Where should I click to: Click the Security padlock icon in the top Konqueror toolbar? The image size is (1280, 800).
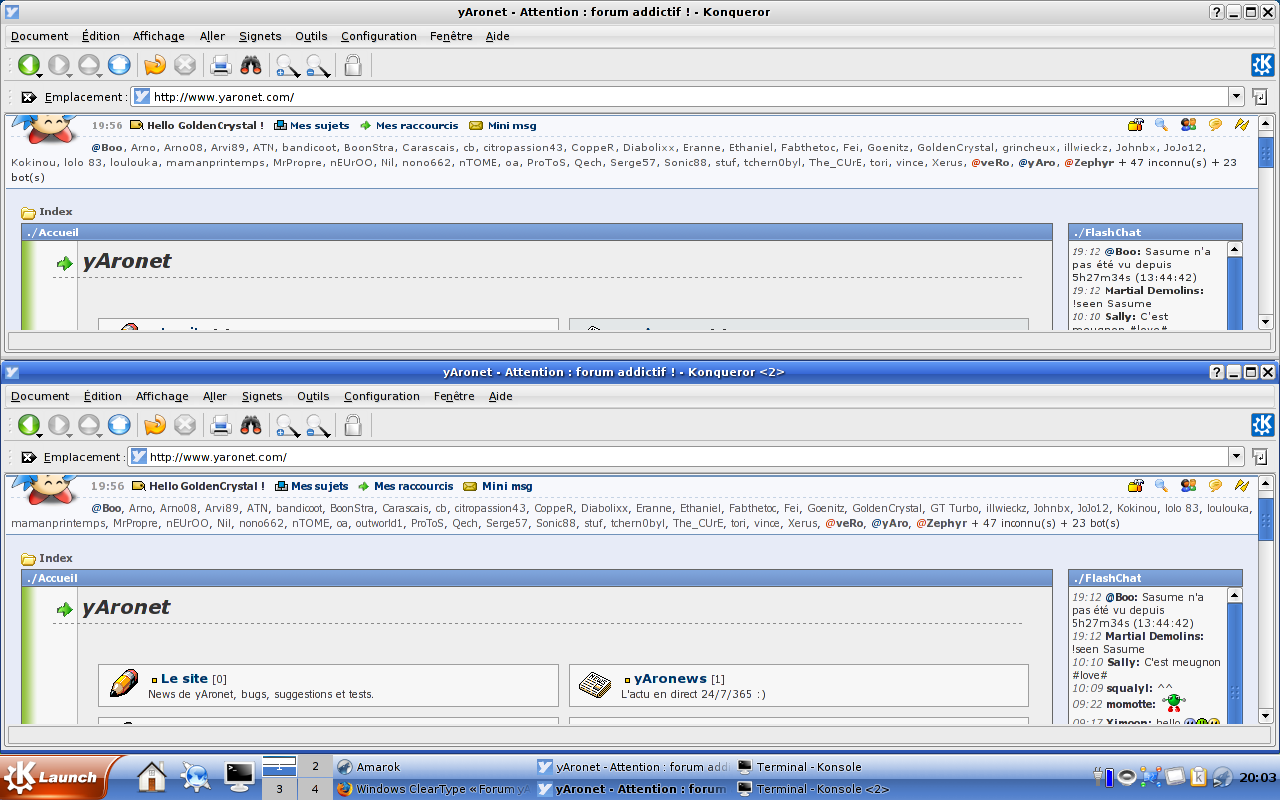point(353,65)
